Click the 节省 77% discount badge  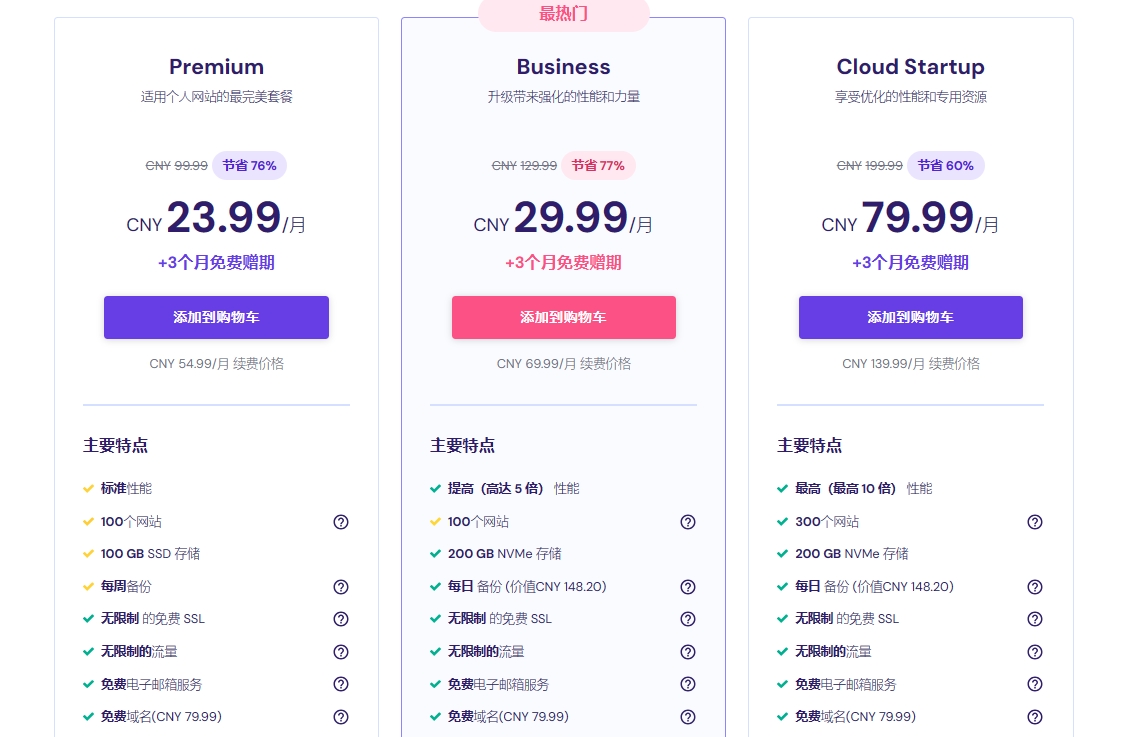tap(598, 166)
